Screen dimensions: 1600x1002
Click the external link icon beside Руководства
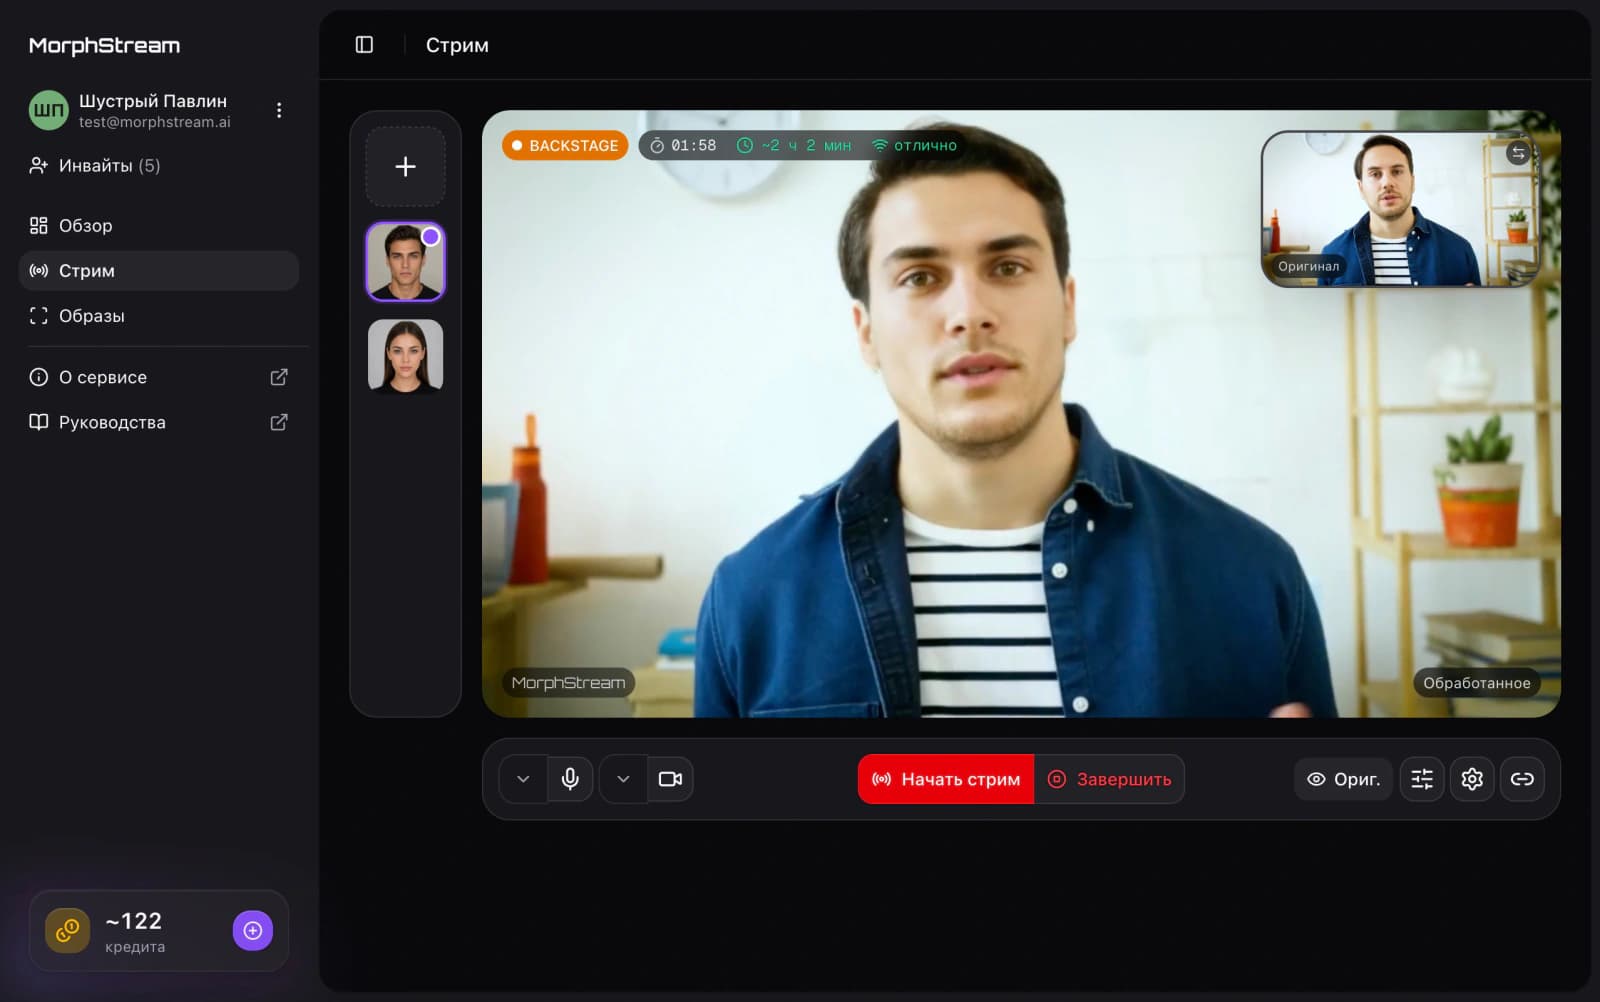[279, 422]
